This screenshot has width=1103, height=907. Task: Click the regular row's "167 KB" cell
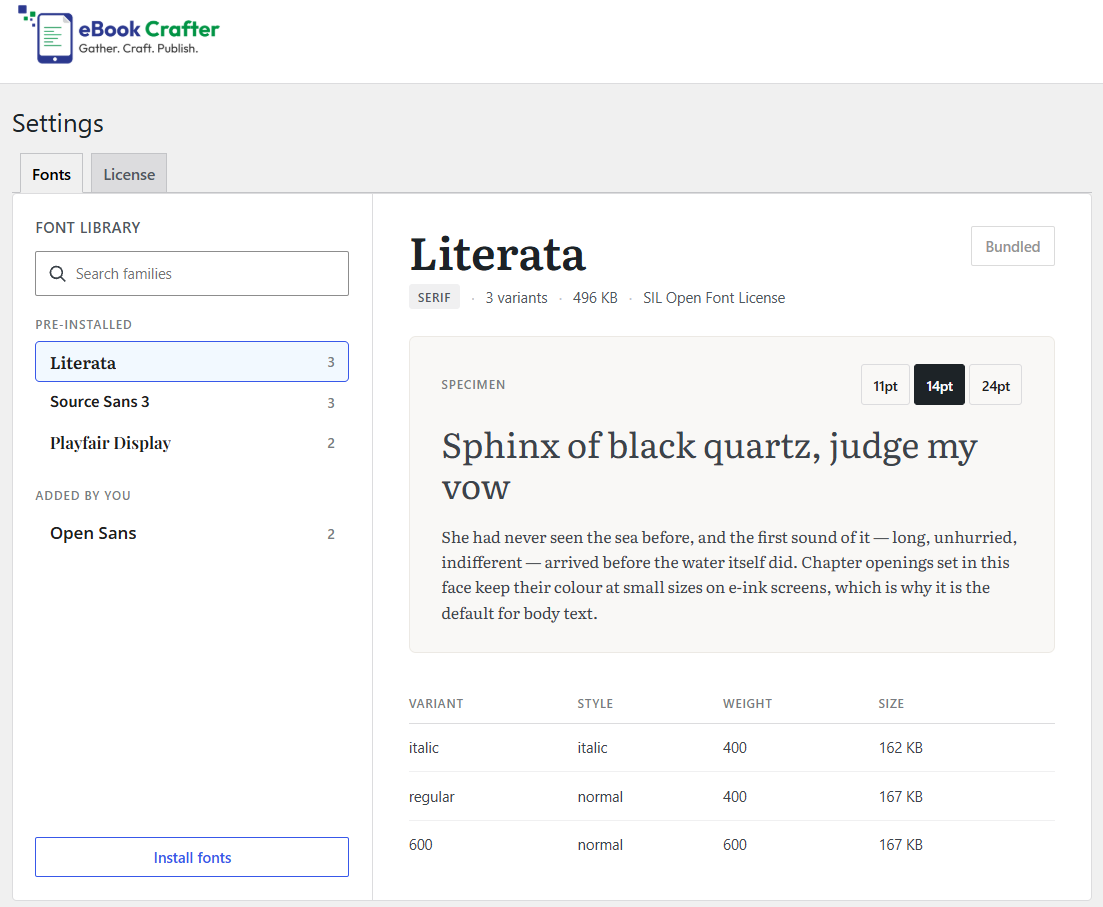point(900,797)
